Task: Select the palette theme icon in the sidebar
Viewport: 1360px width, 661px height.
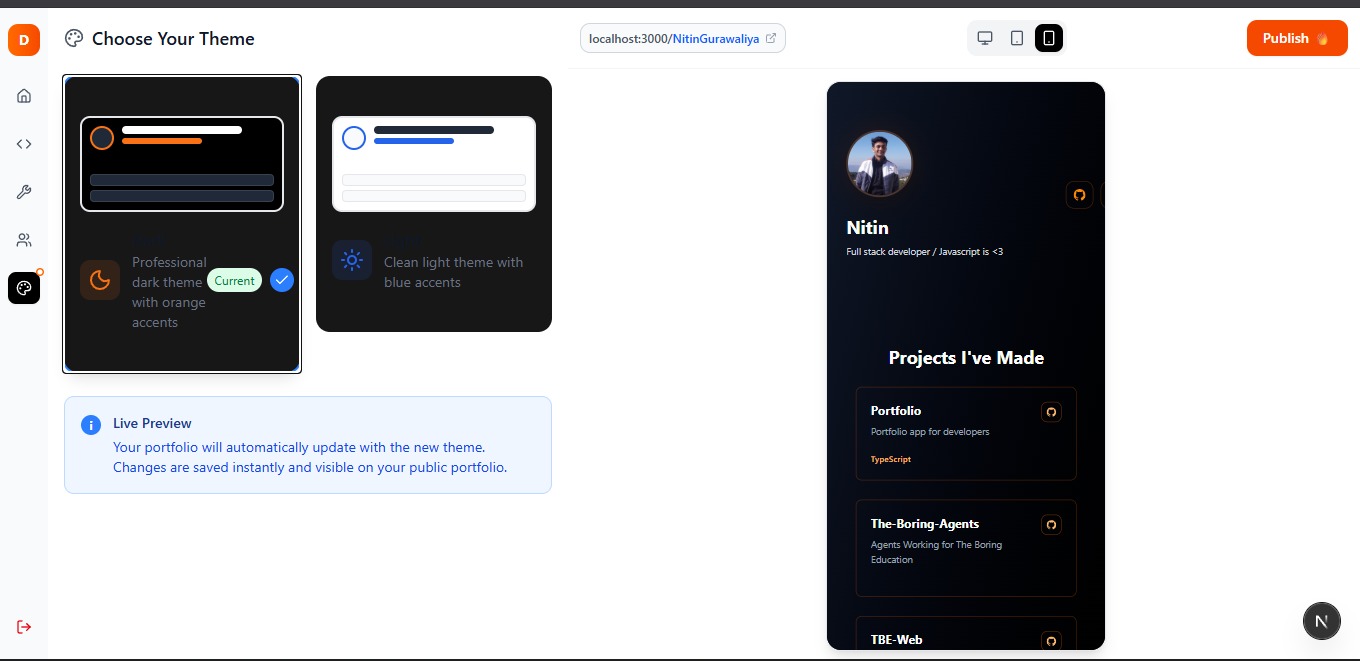Action: [x=24, y=288]
